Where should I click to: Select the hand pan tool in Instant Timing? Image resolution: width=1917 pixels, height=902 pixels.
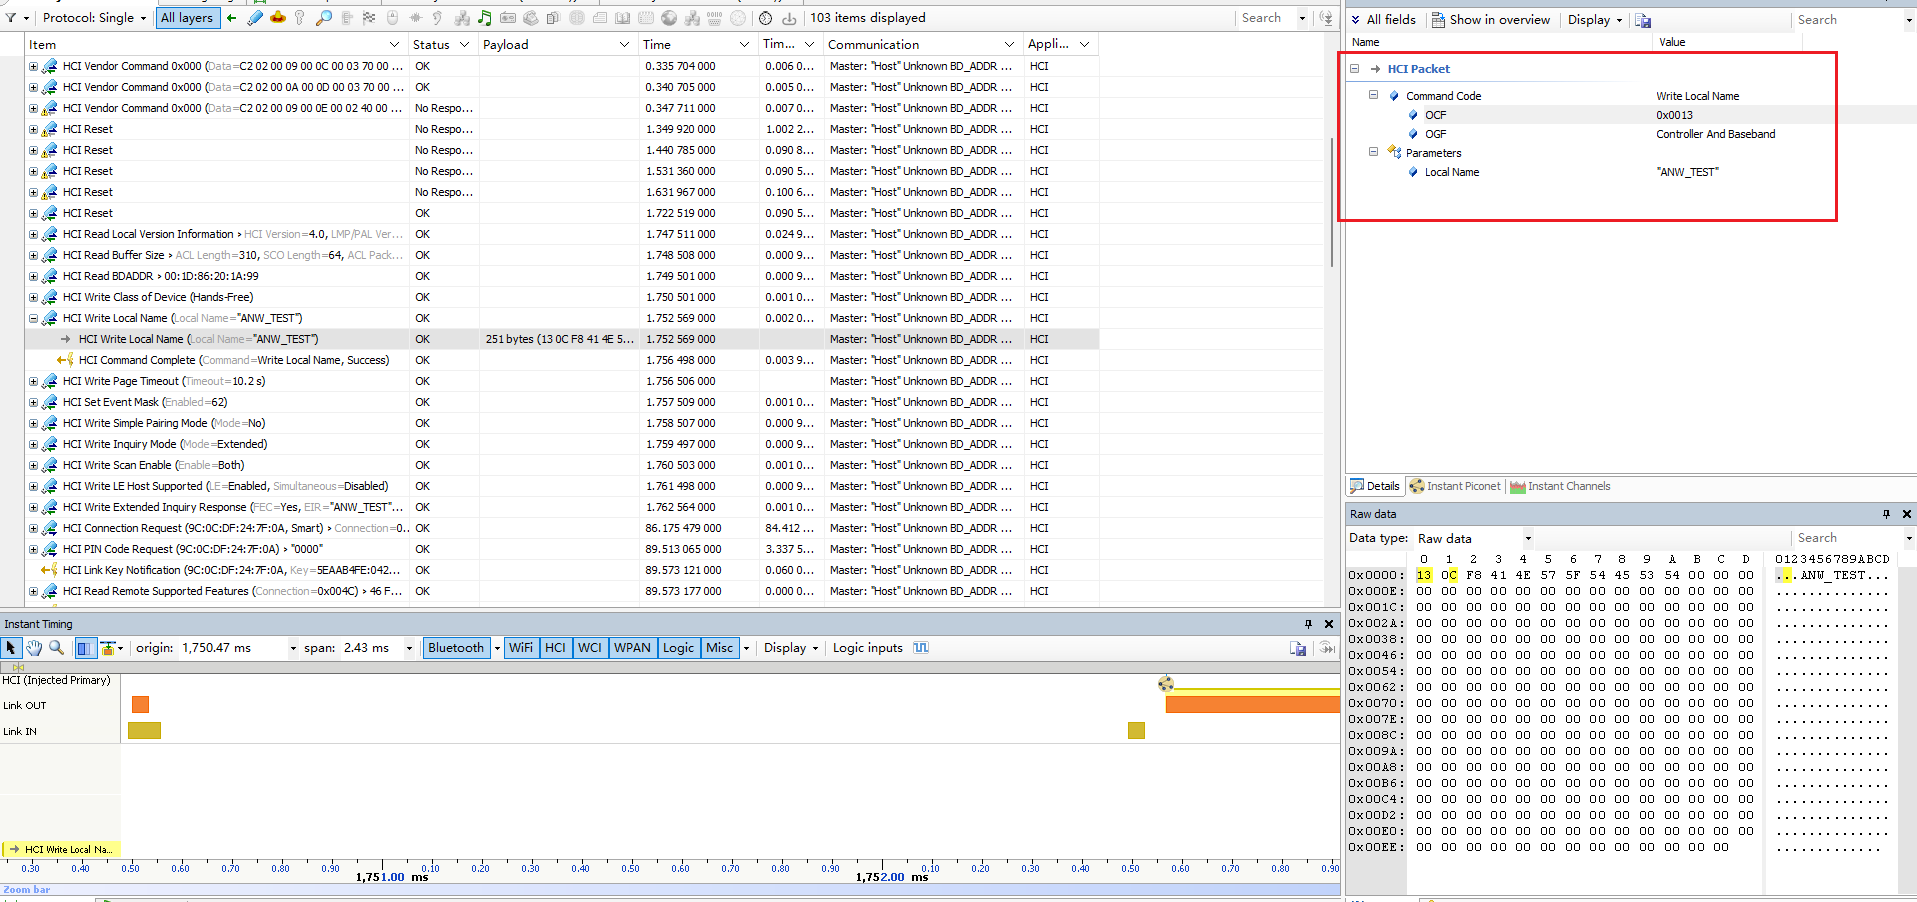tap(34, 648)
